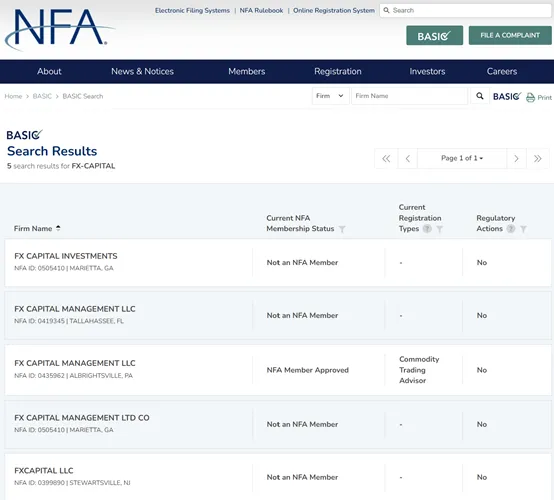Go to next results page arrow
The width and height of the screenshot is (554, 500).
[x=516, y=158]
